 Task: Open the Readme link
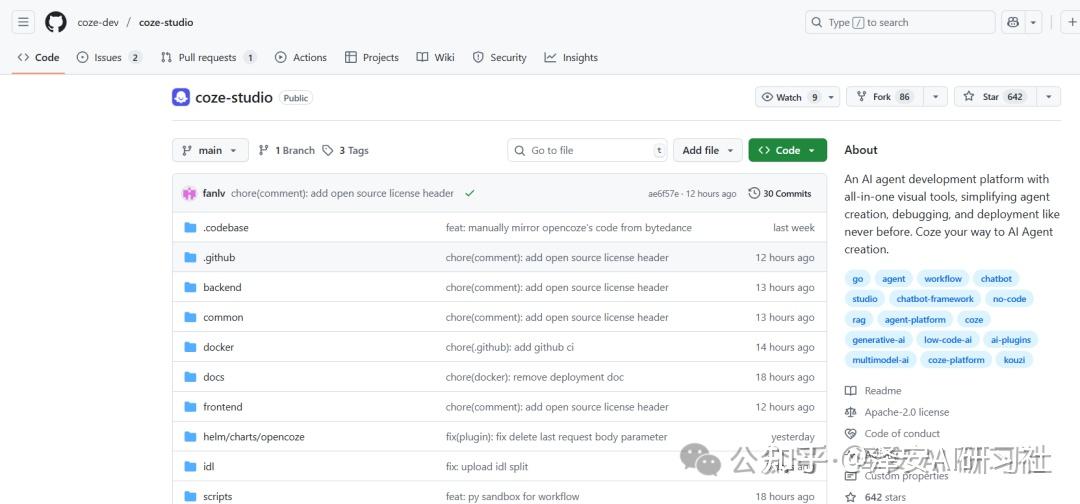(x=873, y=390)
